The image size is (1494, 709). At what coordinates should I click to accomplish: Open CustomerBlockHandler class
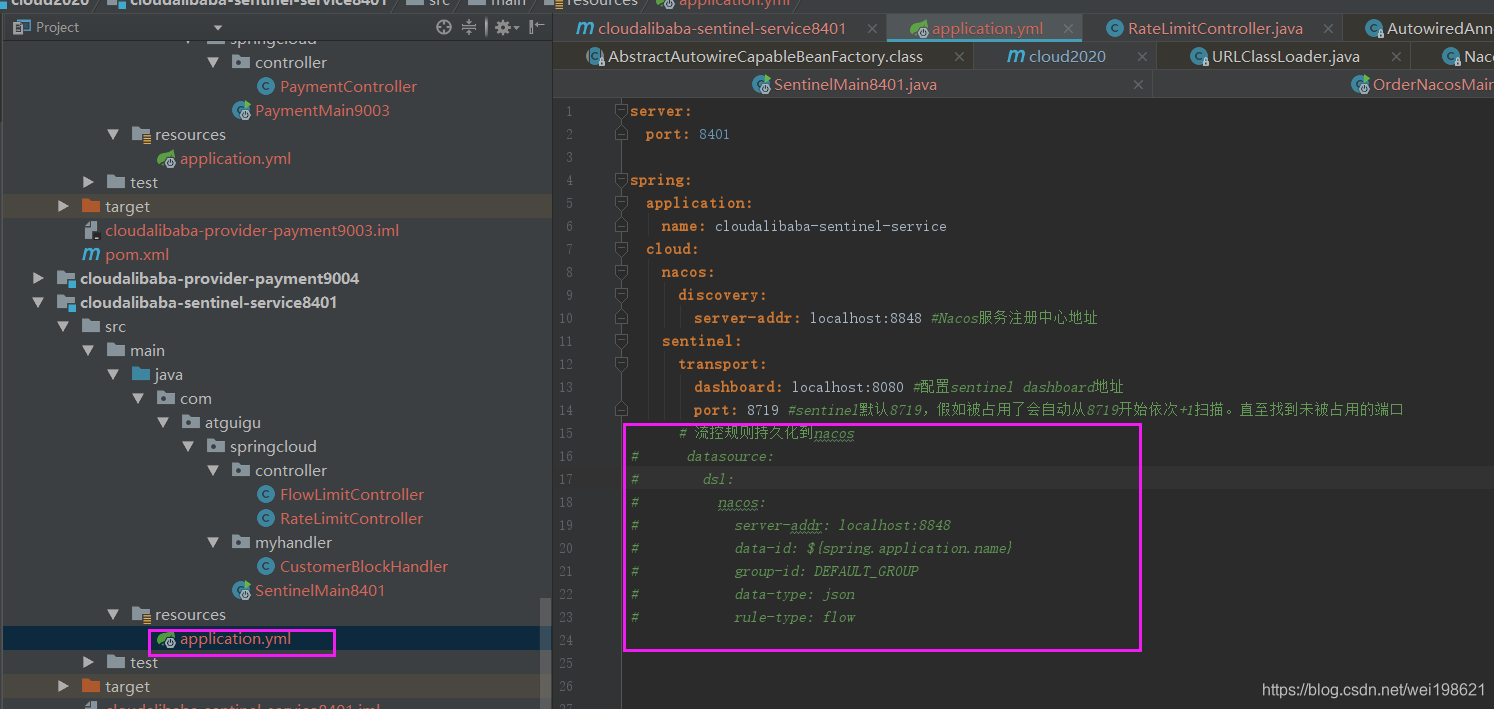pos(364,566)
